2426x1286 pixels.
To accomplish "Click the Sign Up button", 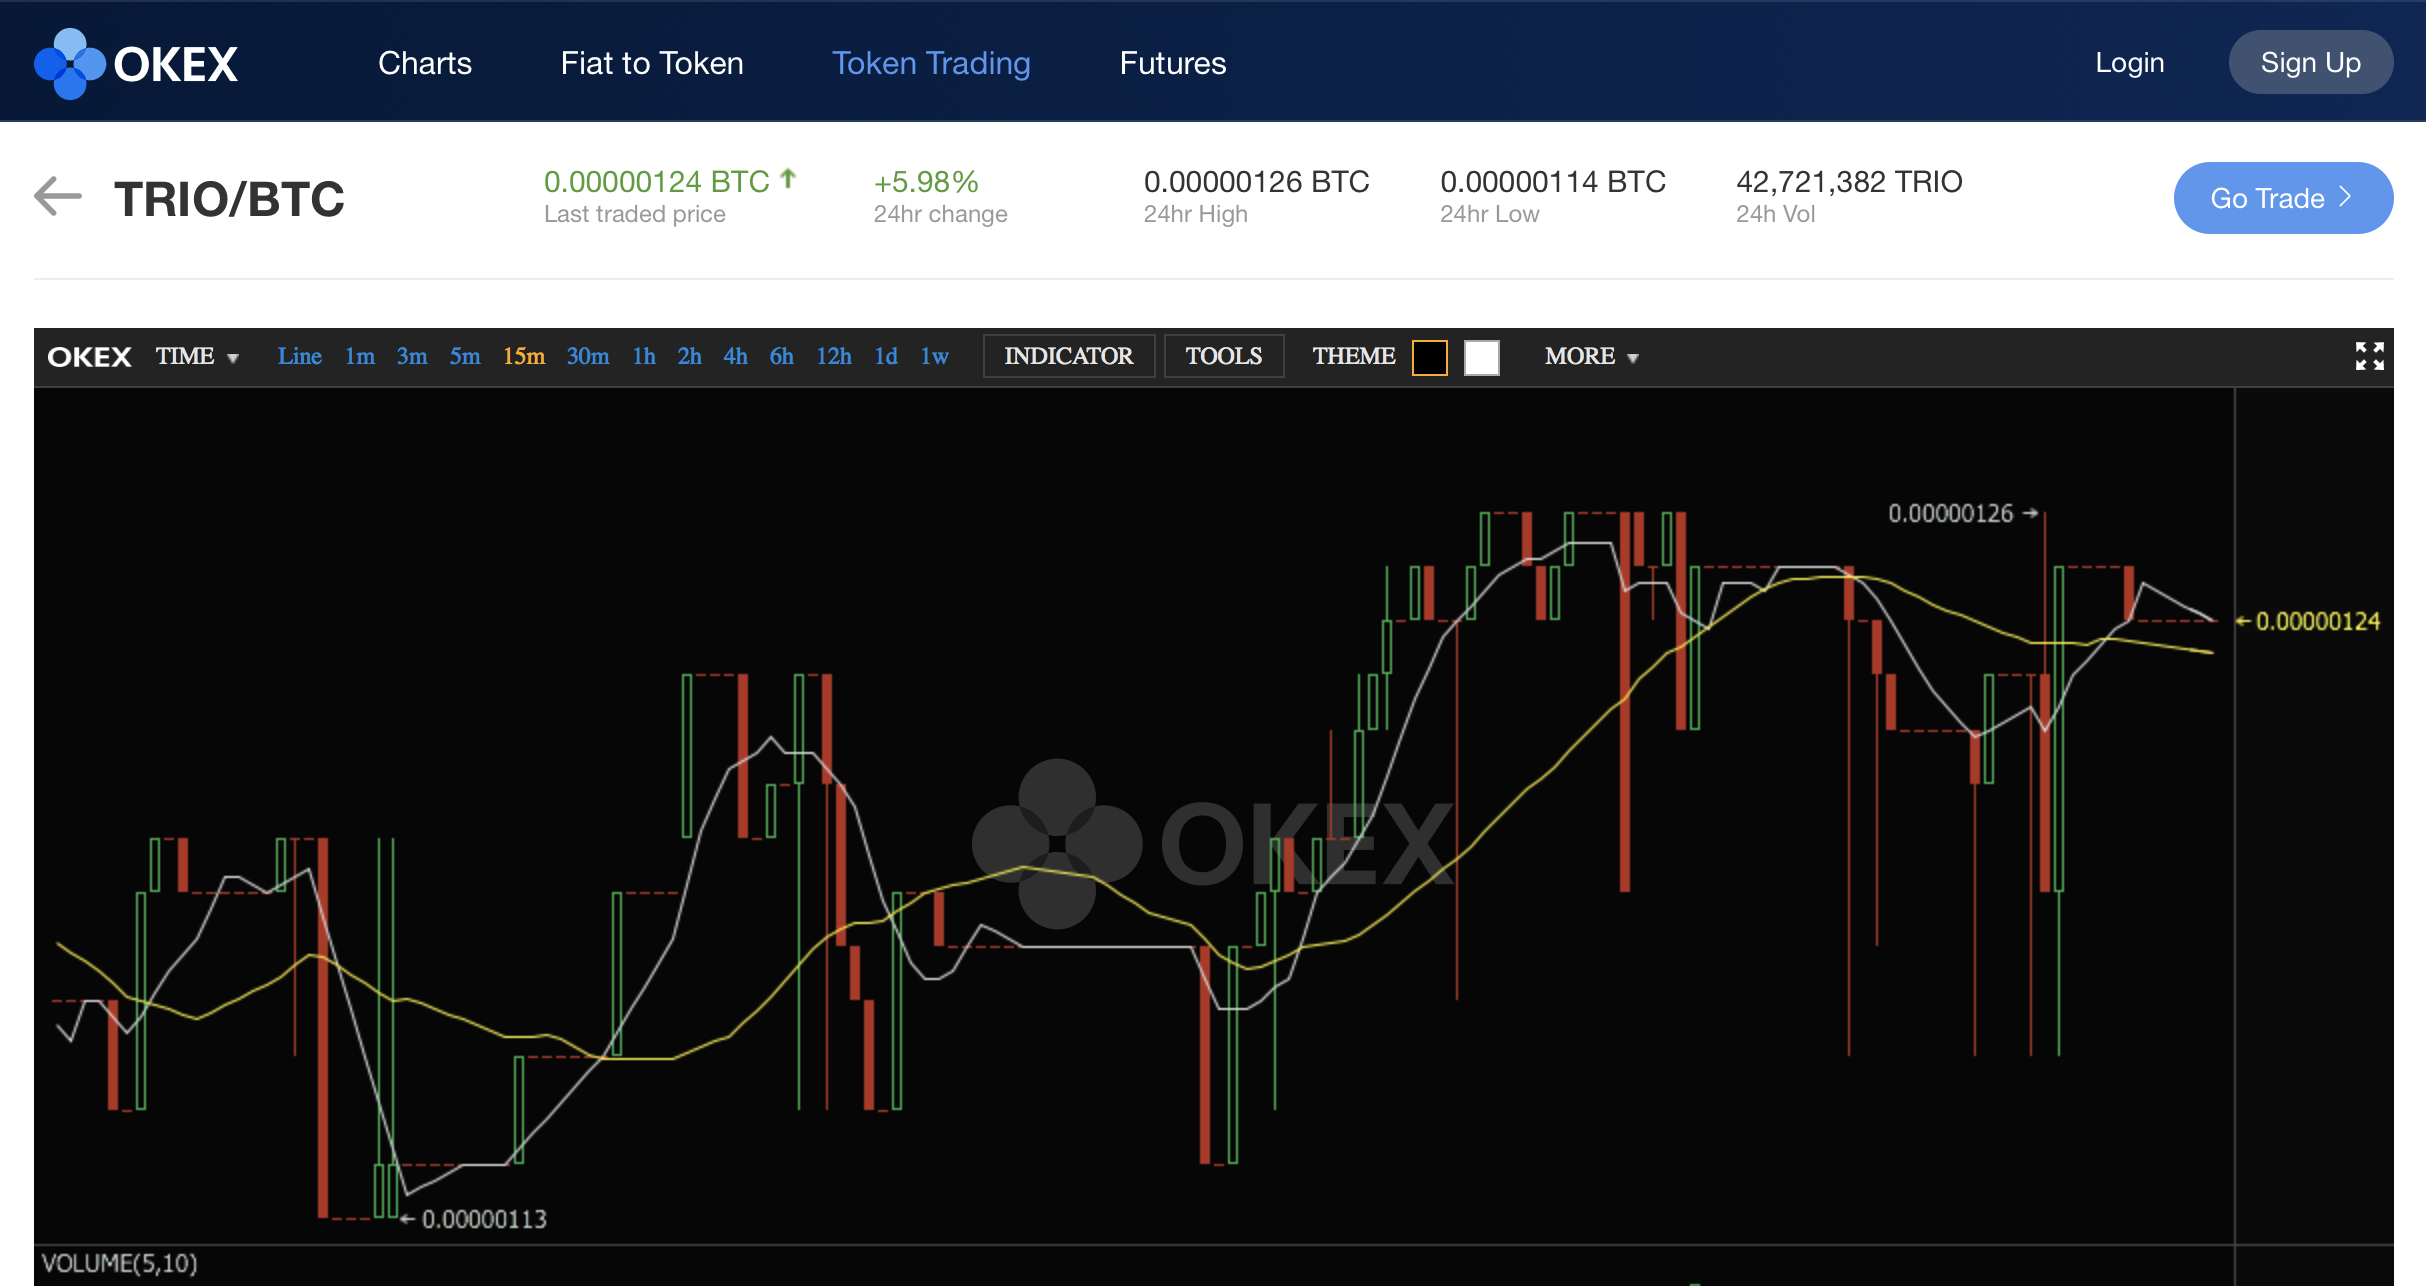I will coord(2311,62).
